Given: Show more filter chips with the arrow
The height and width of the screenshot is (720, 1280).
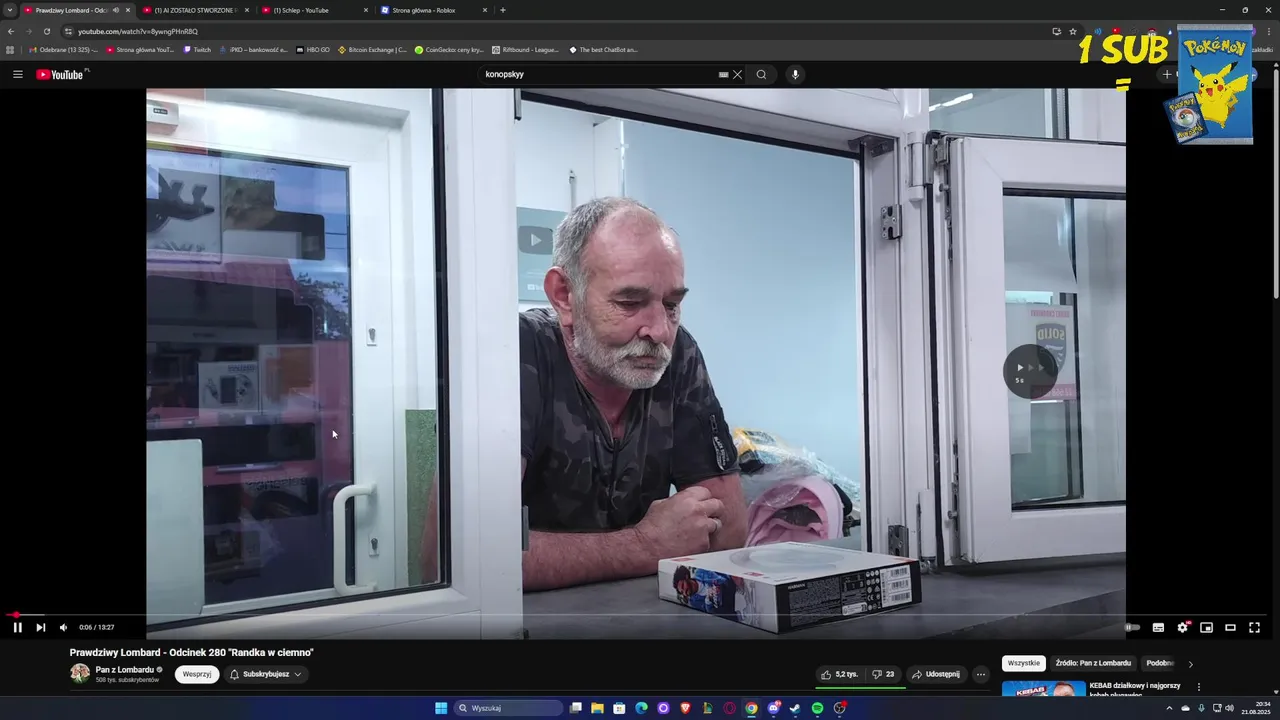Looking at the screenshot, I should pyautogui.click(x=1190, y=664).
